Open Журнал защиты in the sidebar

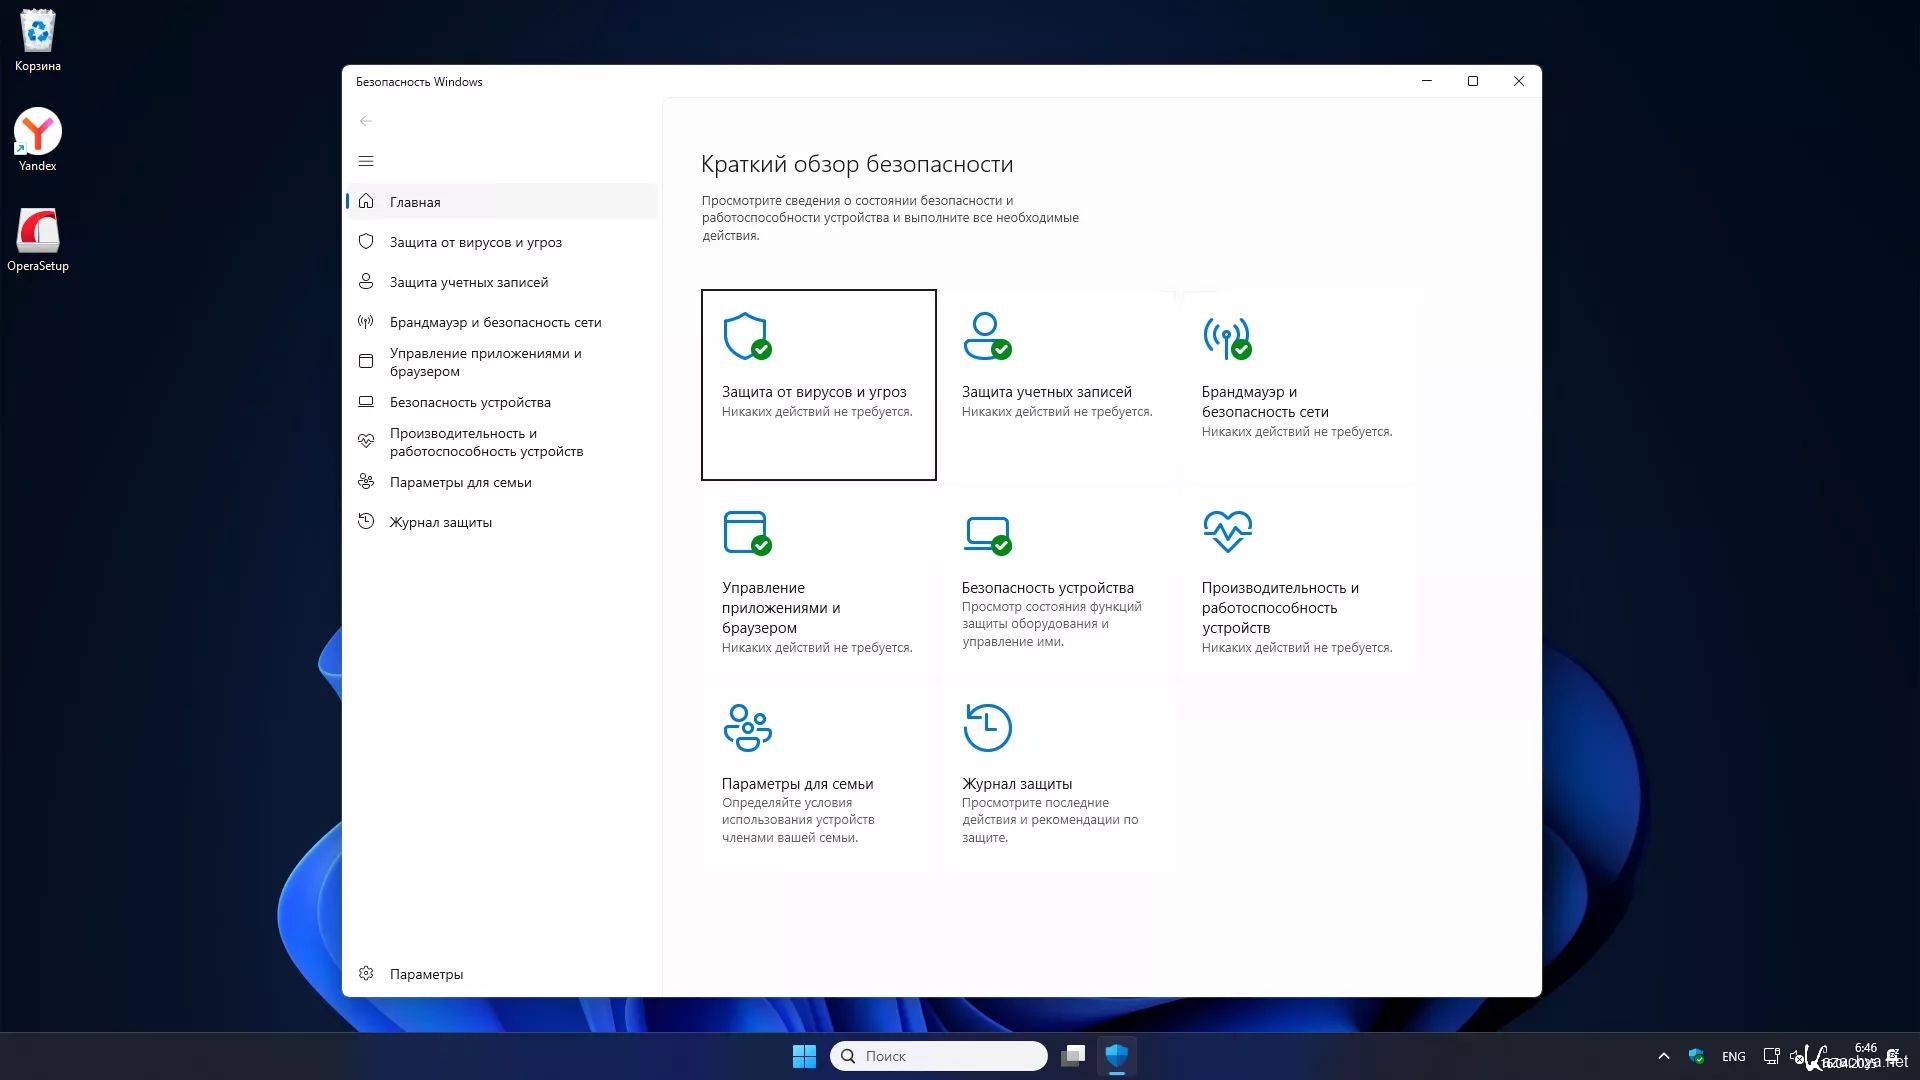click(x=440, y=522)
